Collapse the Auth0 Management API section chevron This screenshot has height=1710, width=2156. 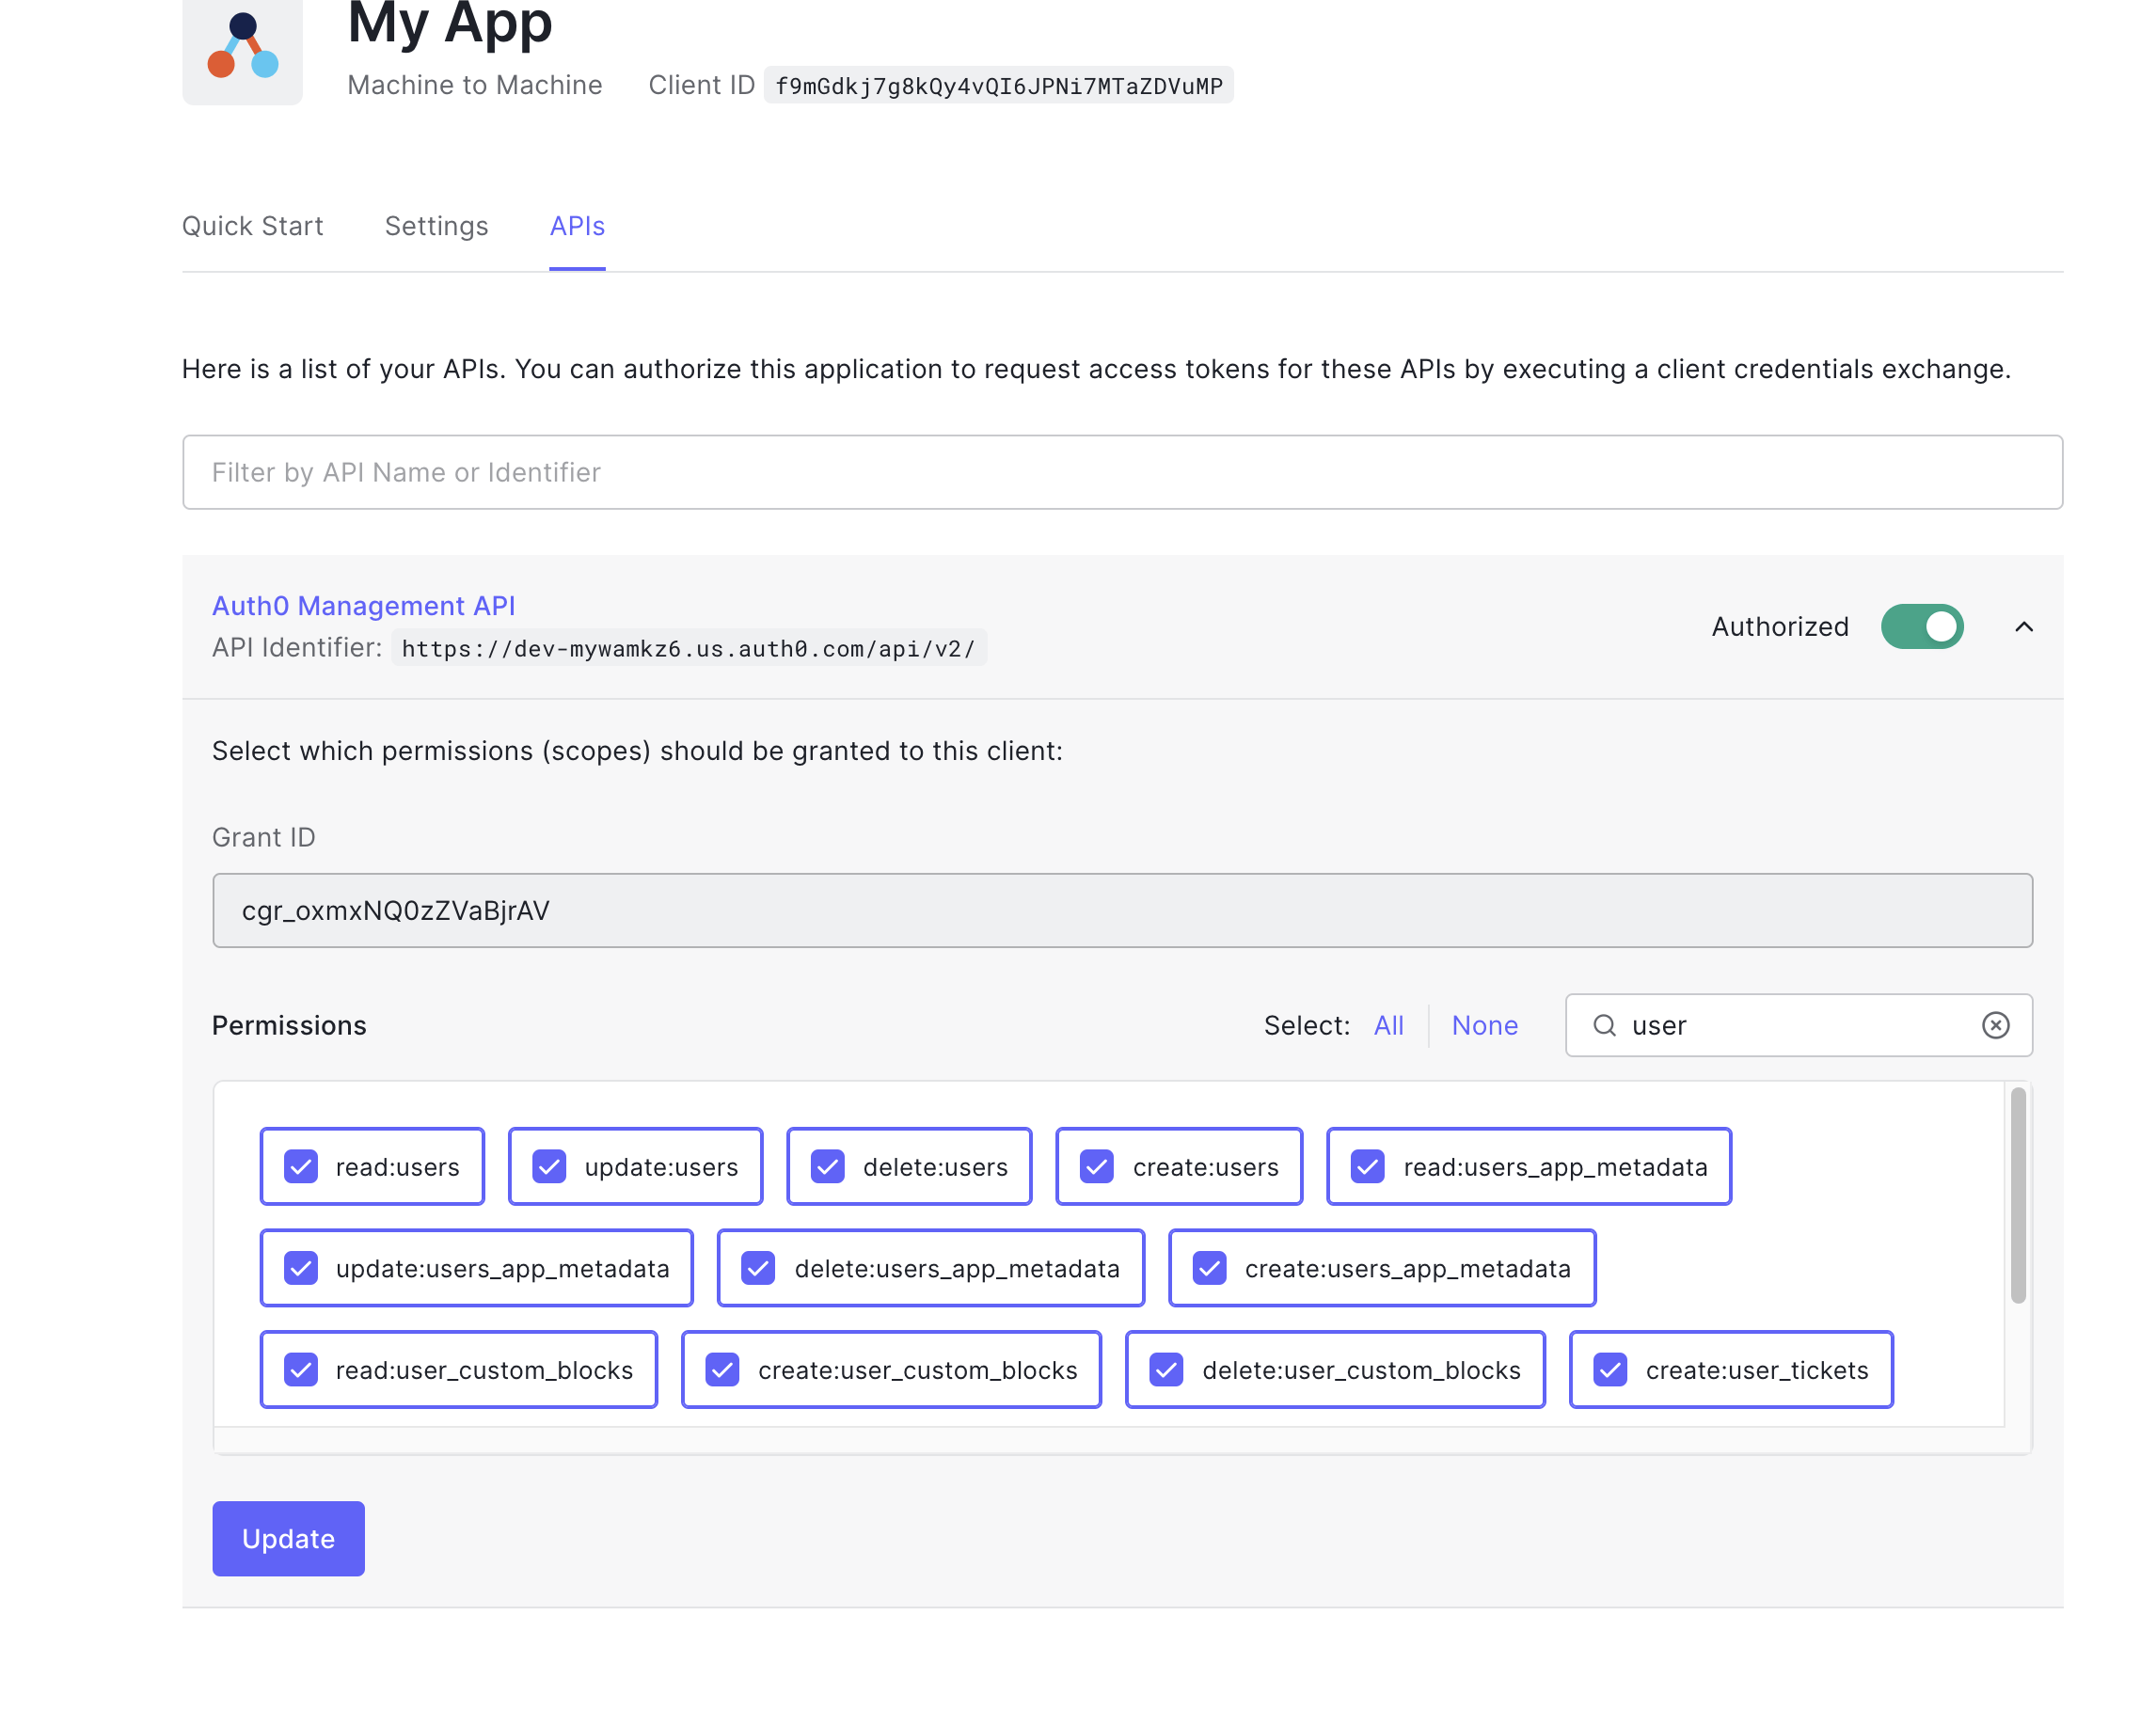coord(2023,627)
